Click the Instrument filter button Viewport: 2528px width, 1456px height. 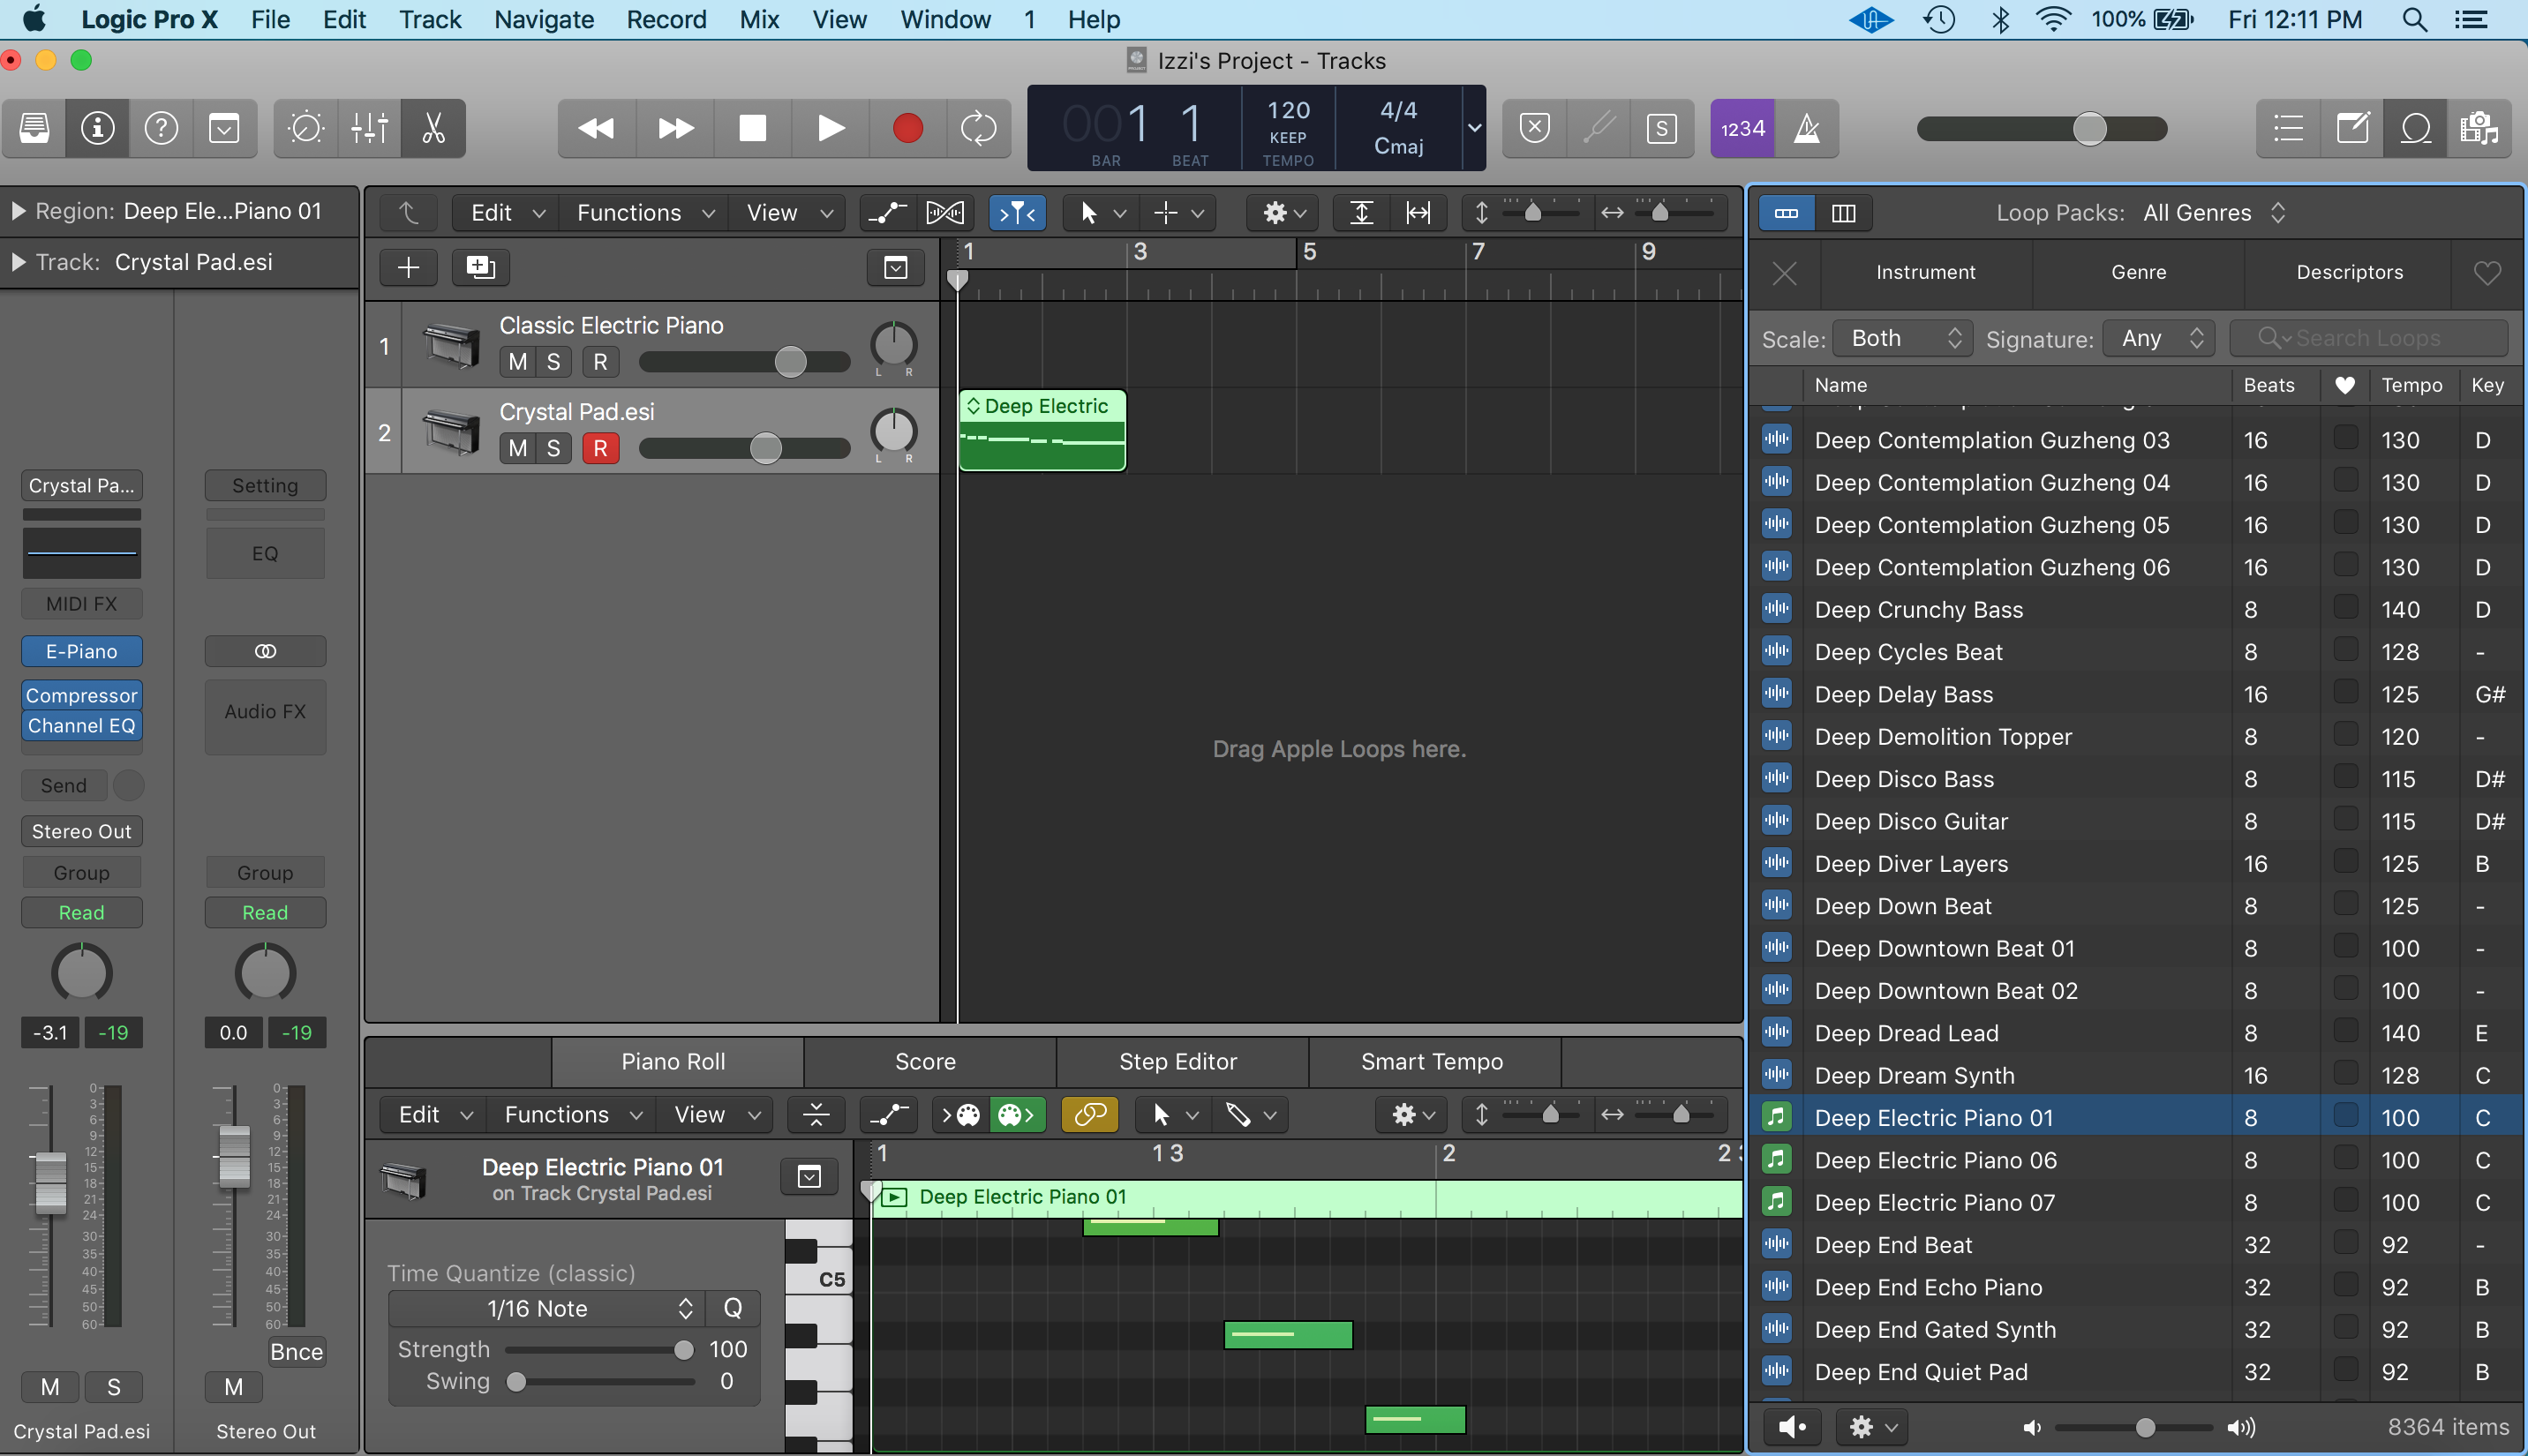[x=1925, y=272]
